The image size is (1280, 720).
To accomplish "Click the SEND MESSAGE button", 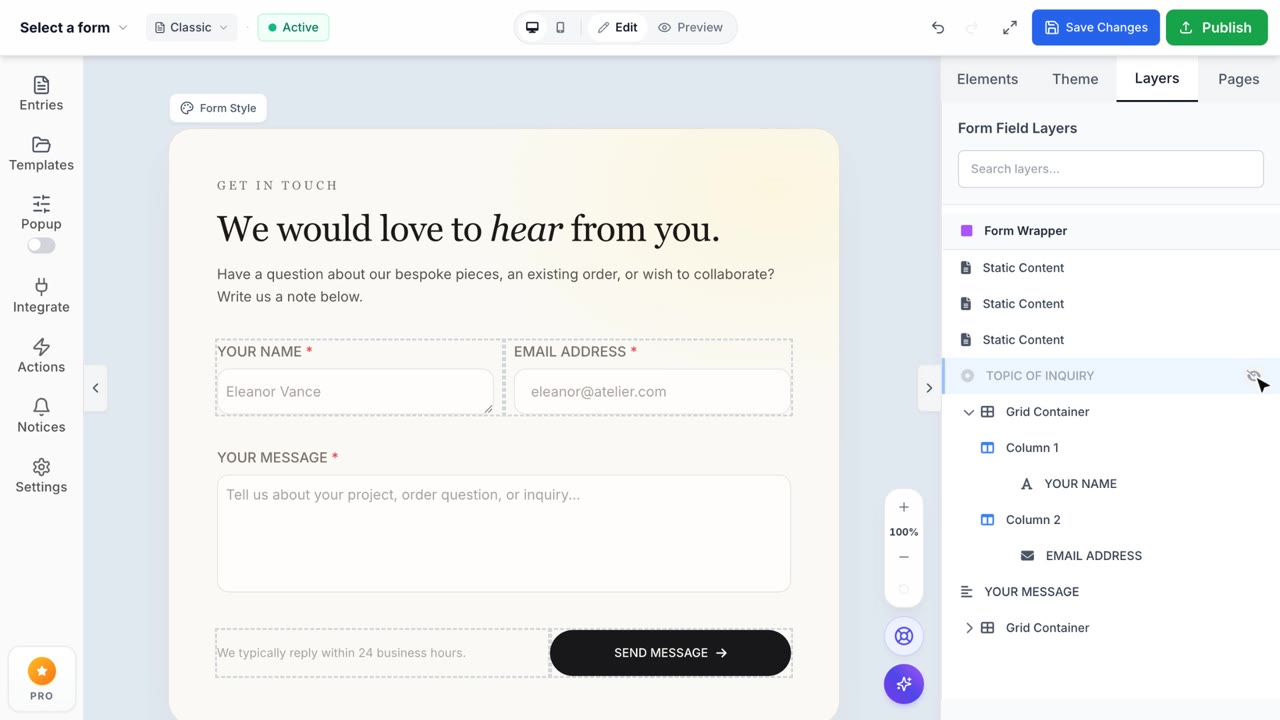I will [670, 653].
